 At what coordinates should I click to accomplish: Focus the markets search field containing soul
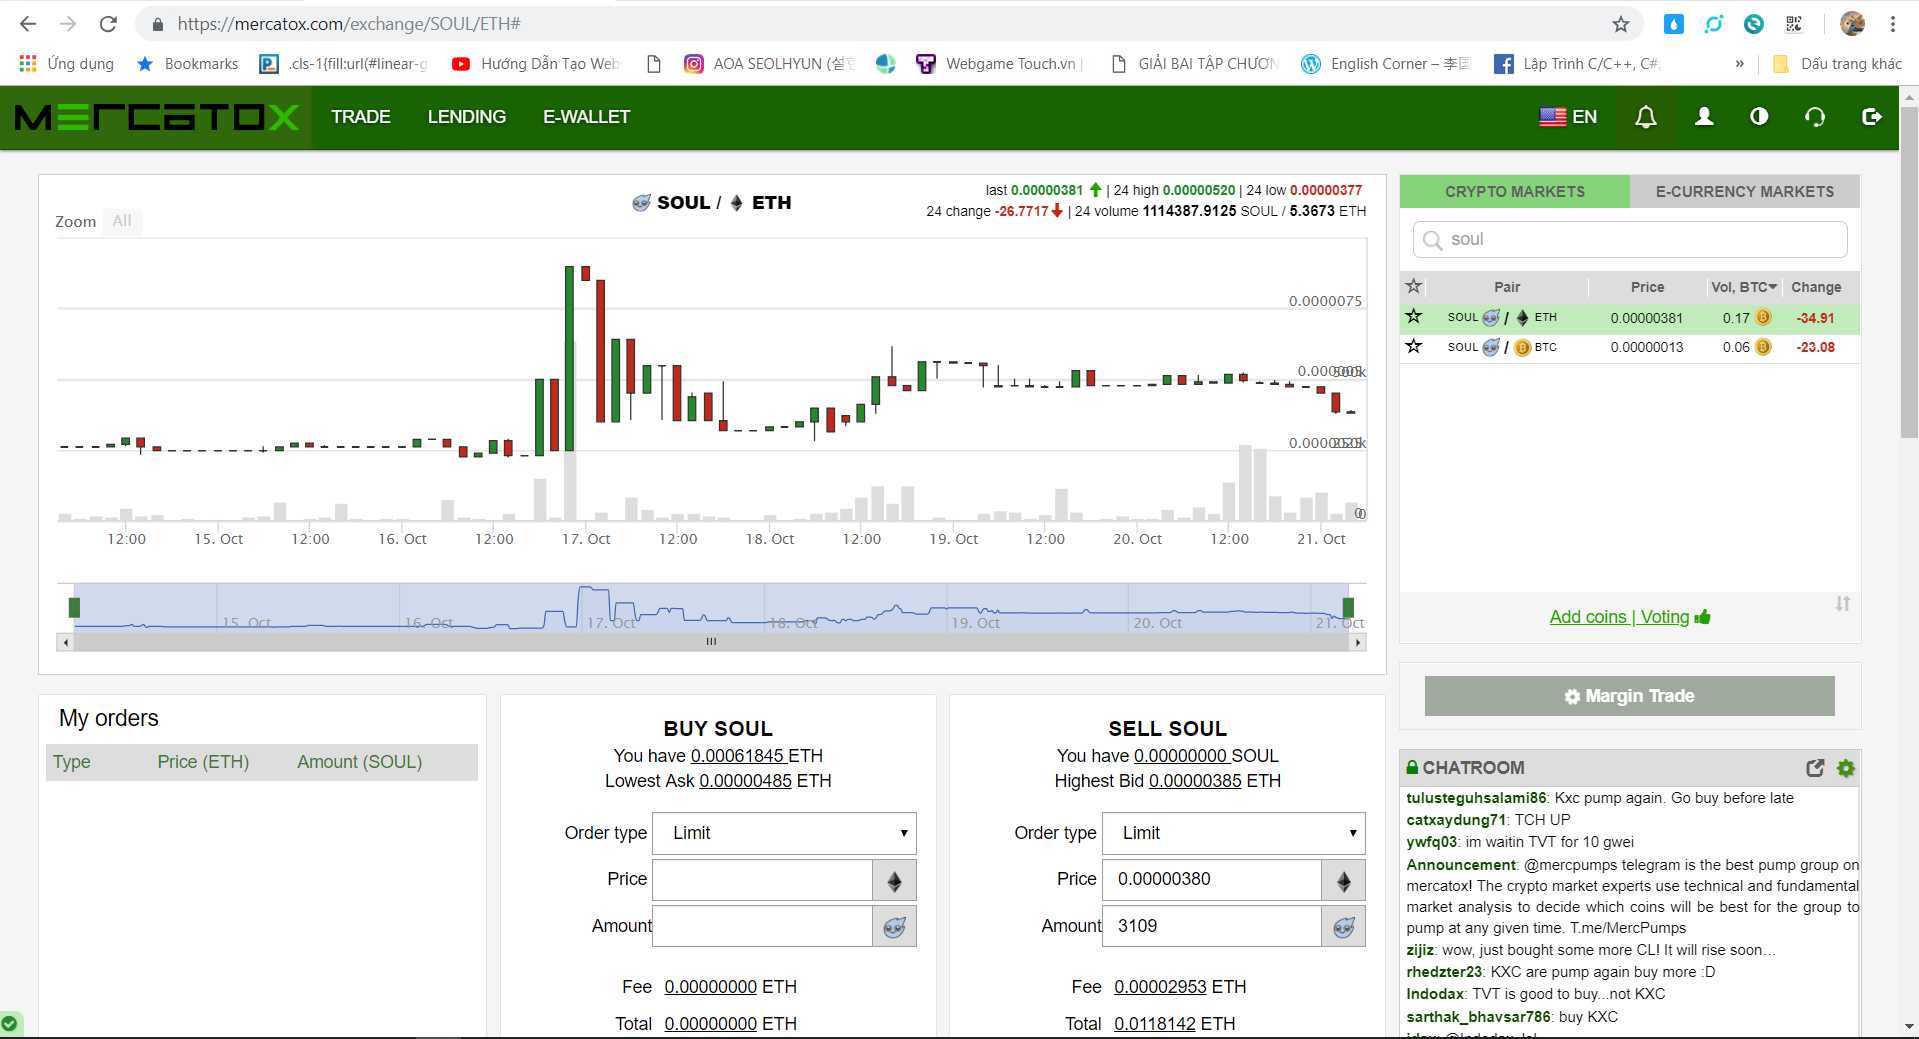[x=1630, y=240]
